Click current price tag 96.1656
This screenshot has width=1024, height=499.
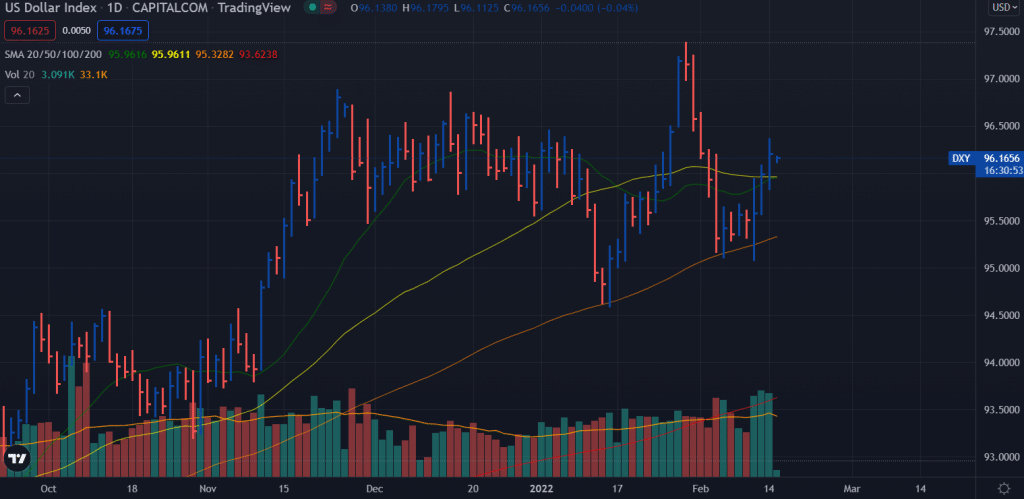(x=1000, y=158)
